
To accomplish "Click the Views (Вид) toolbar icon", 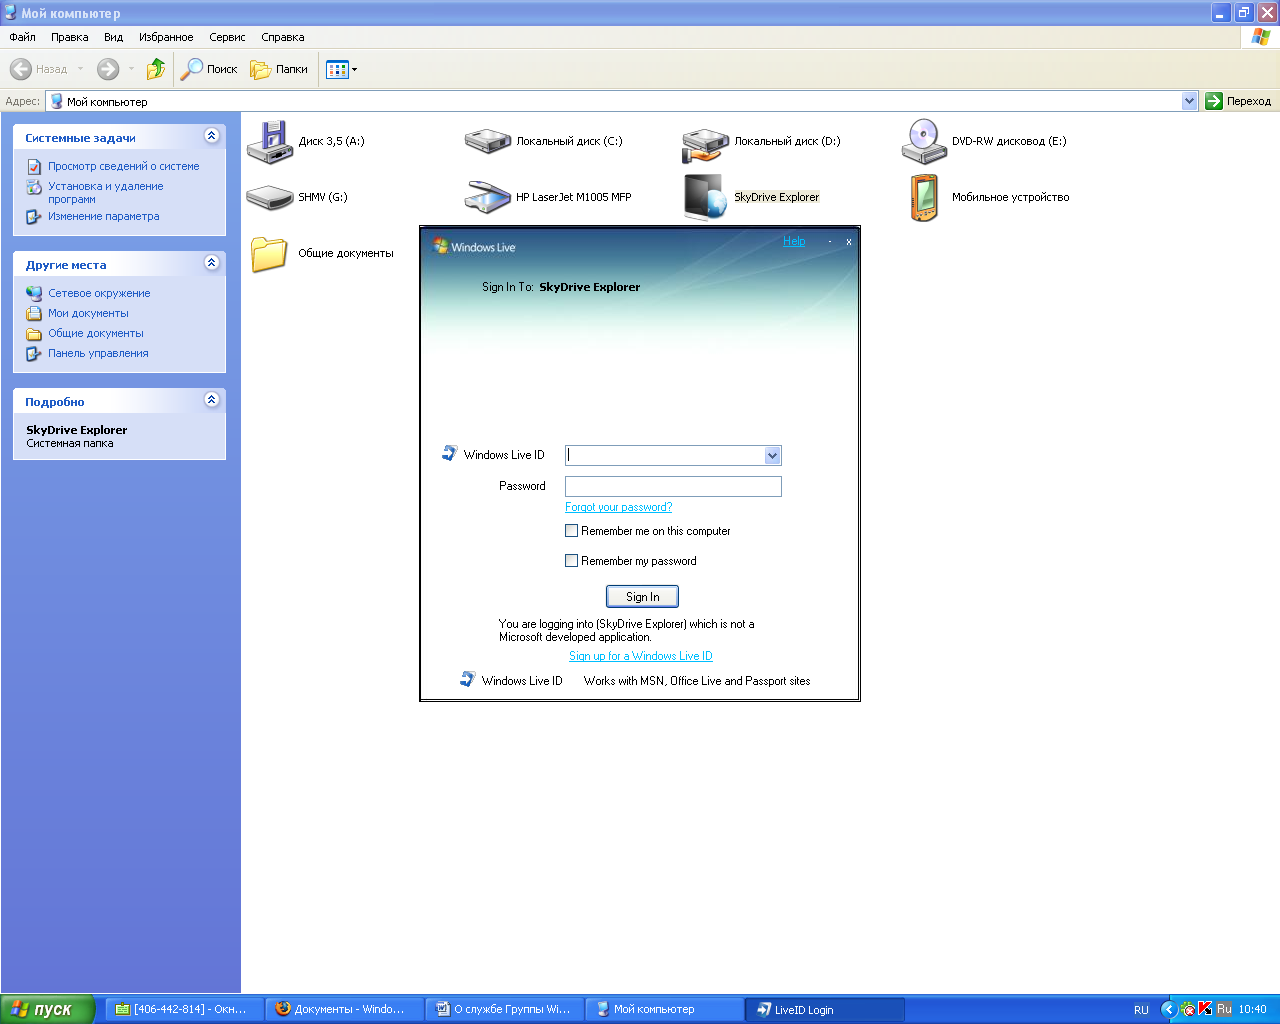I will (x=337, y=69).
